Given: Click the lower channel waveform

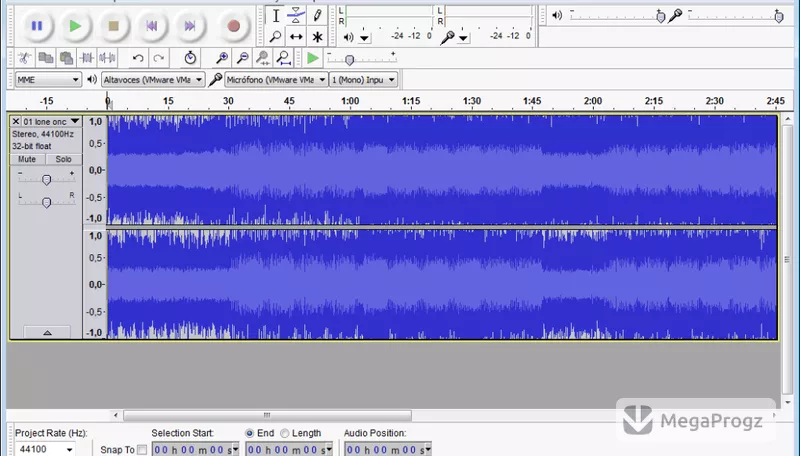Looking at the screenshot, I should tap(442, 284).
